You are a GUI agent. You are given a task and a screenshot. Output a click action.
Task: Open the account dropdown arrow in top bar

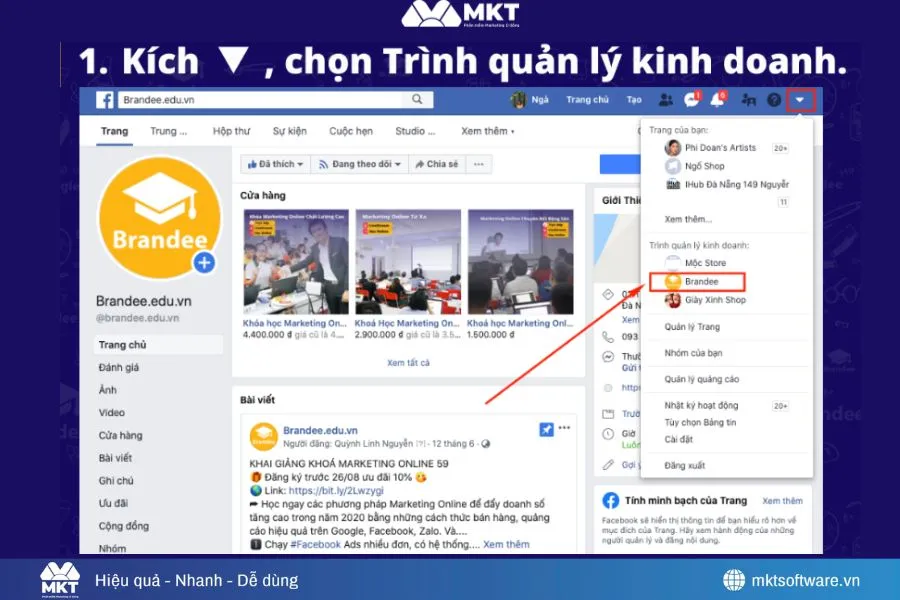point(800,100)
